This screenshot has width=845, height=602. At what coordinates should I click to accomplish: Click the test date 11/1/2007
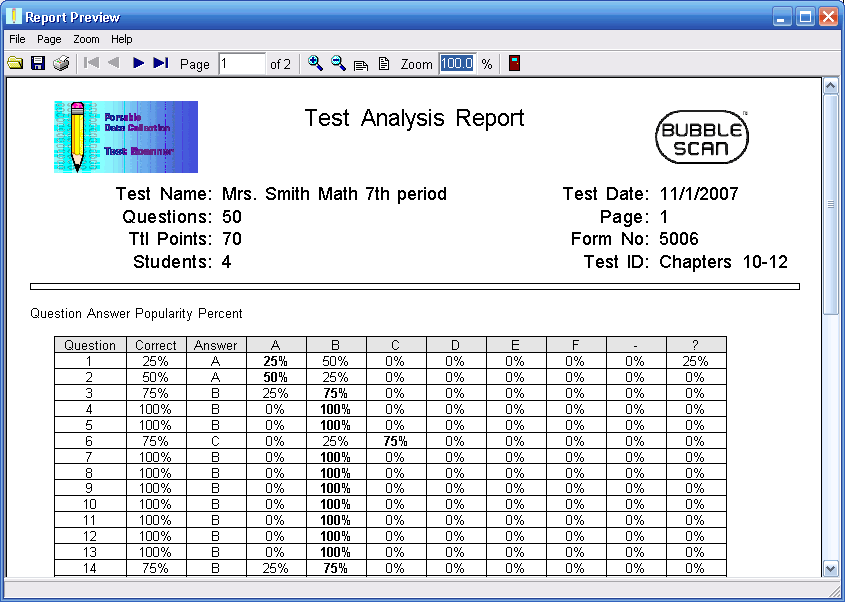(x=699, y=194)
